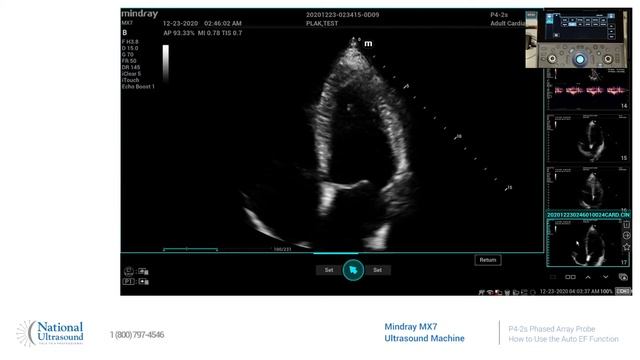Click the battery indicator in status bar

click(x=622, y=291)
